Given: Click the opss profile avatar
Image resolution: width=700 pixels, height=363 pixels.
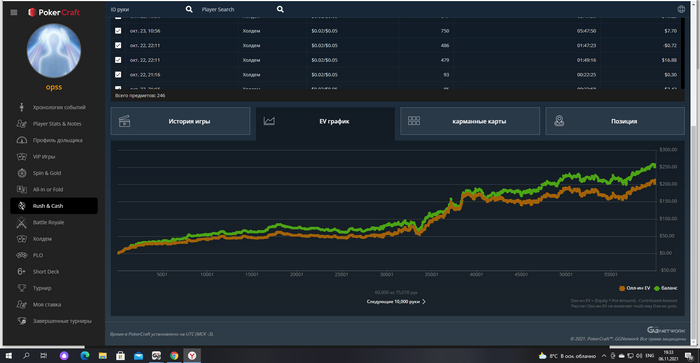Looking at the screenshot, I should pyautogui.click(x=54, y=50).
